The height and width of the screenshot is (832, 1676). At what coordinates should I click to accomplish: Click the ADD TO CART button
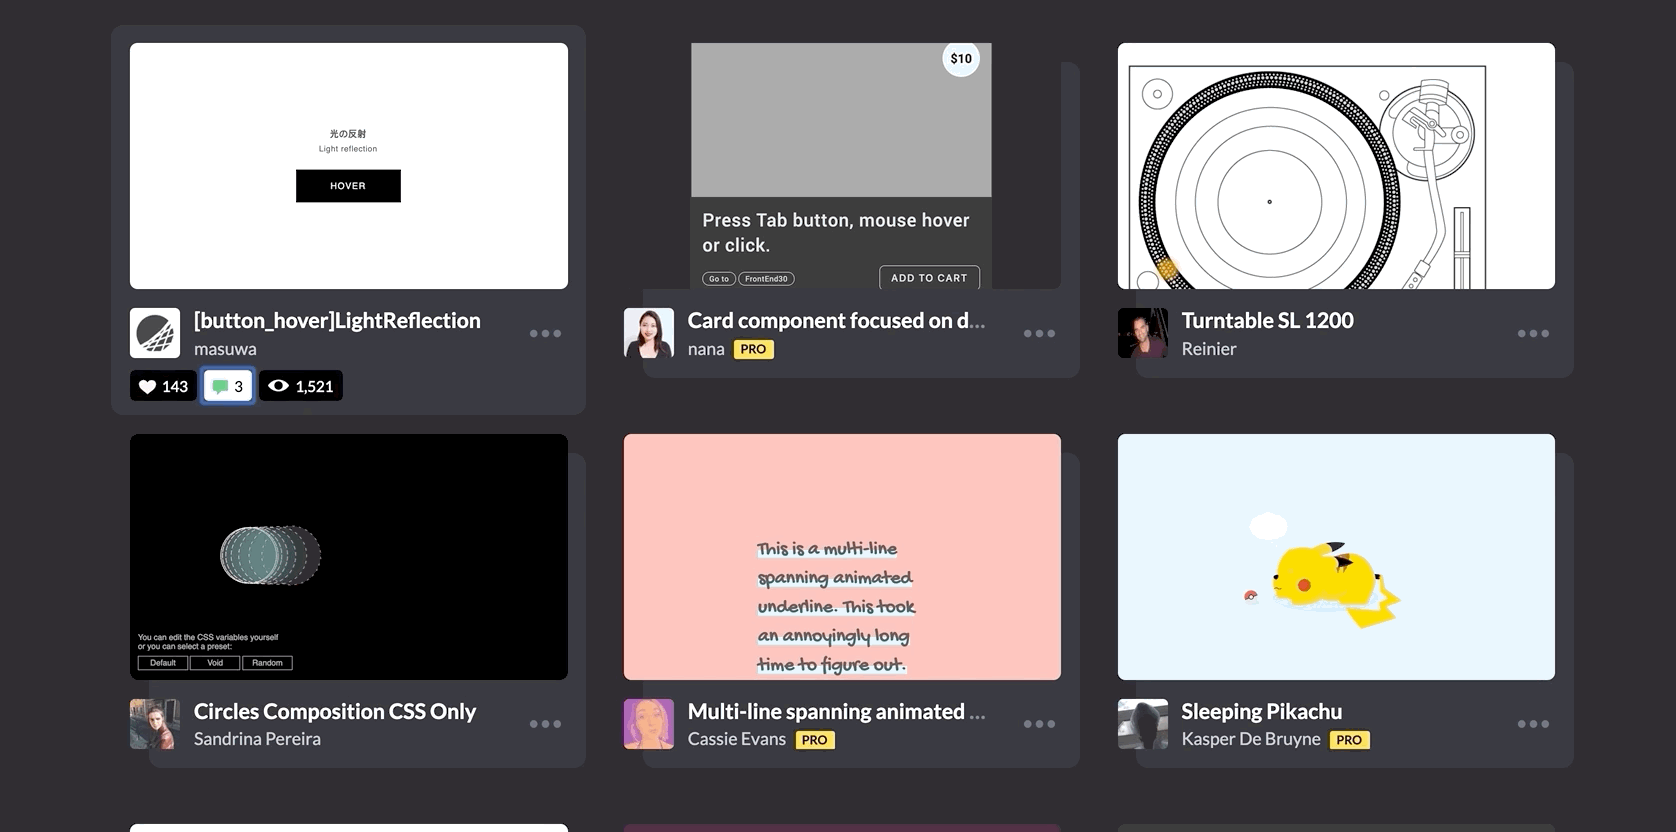pyautogui.click(x=929, y=278)
